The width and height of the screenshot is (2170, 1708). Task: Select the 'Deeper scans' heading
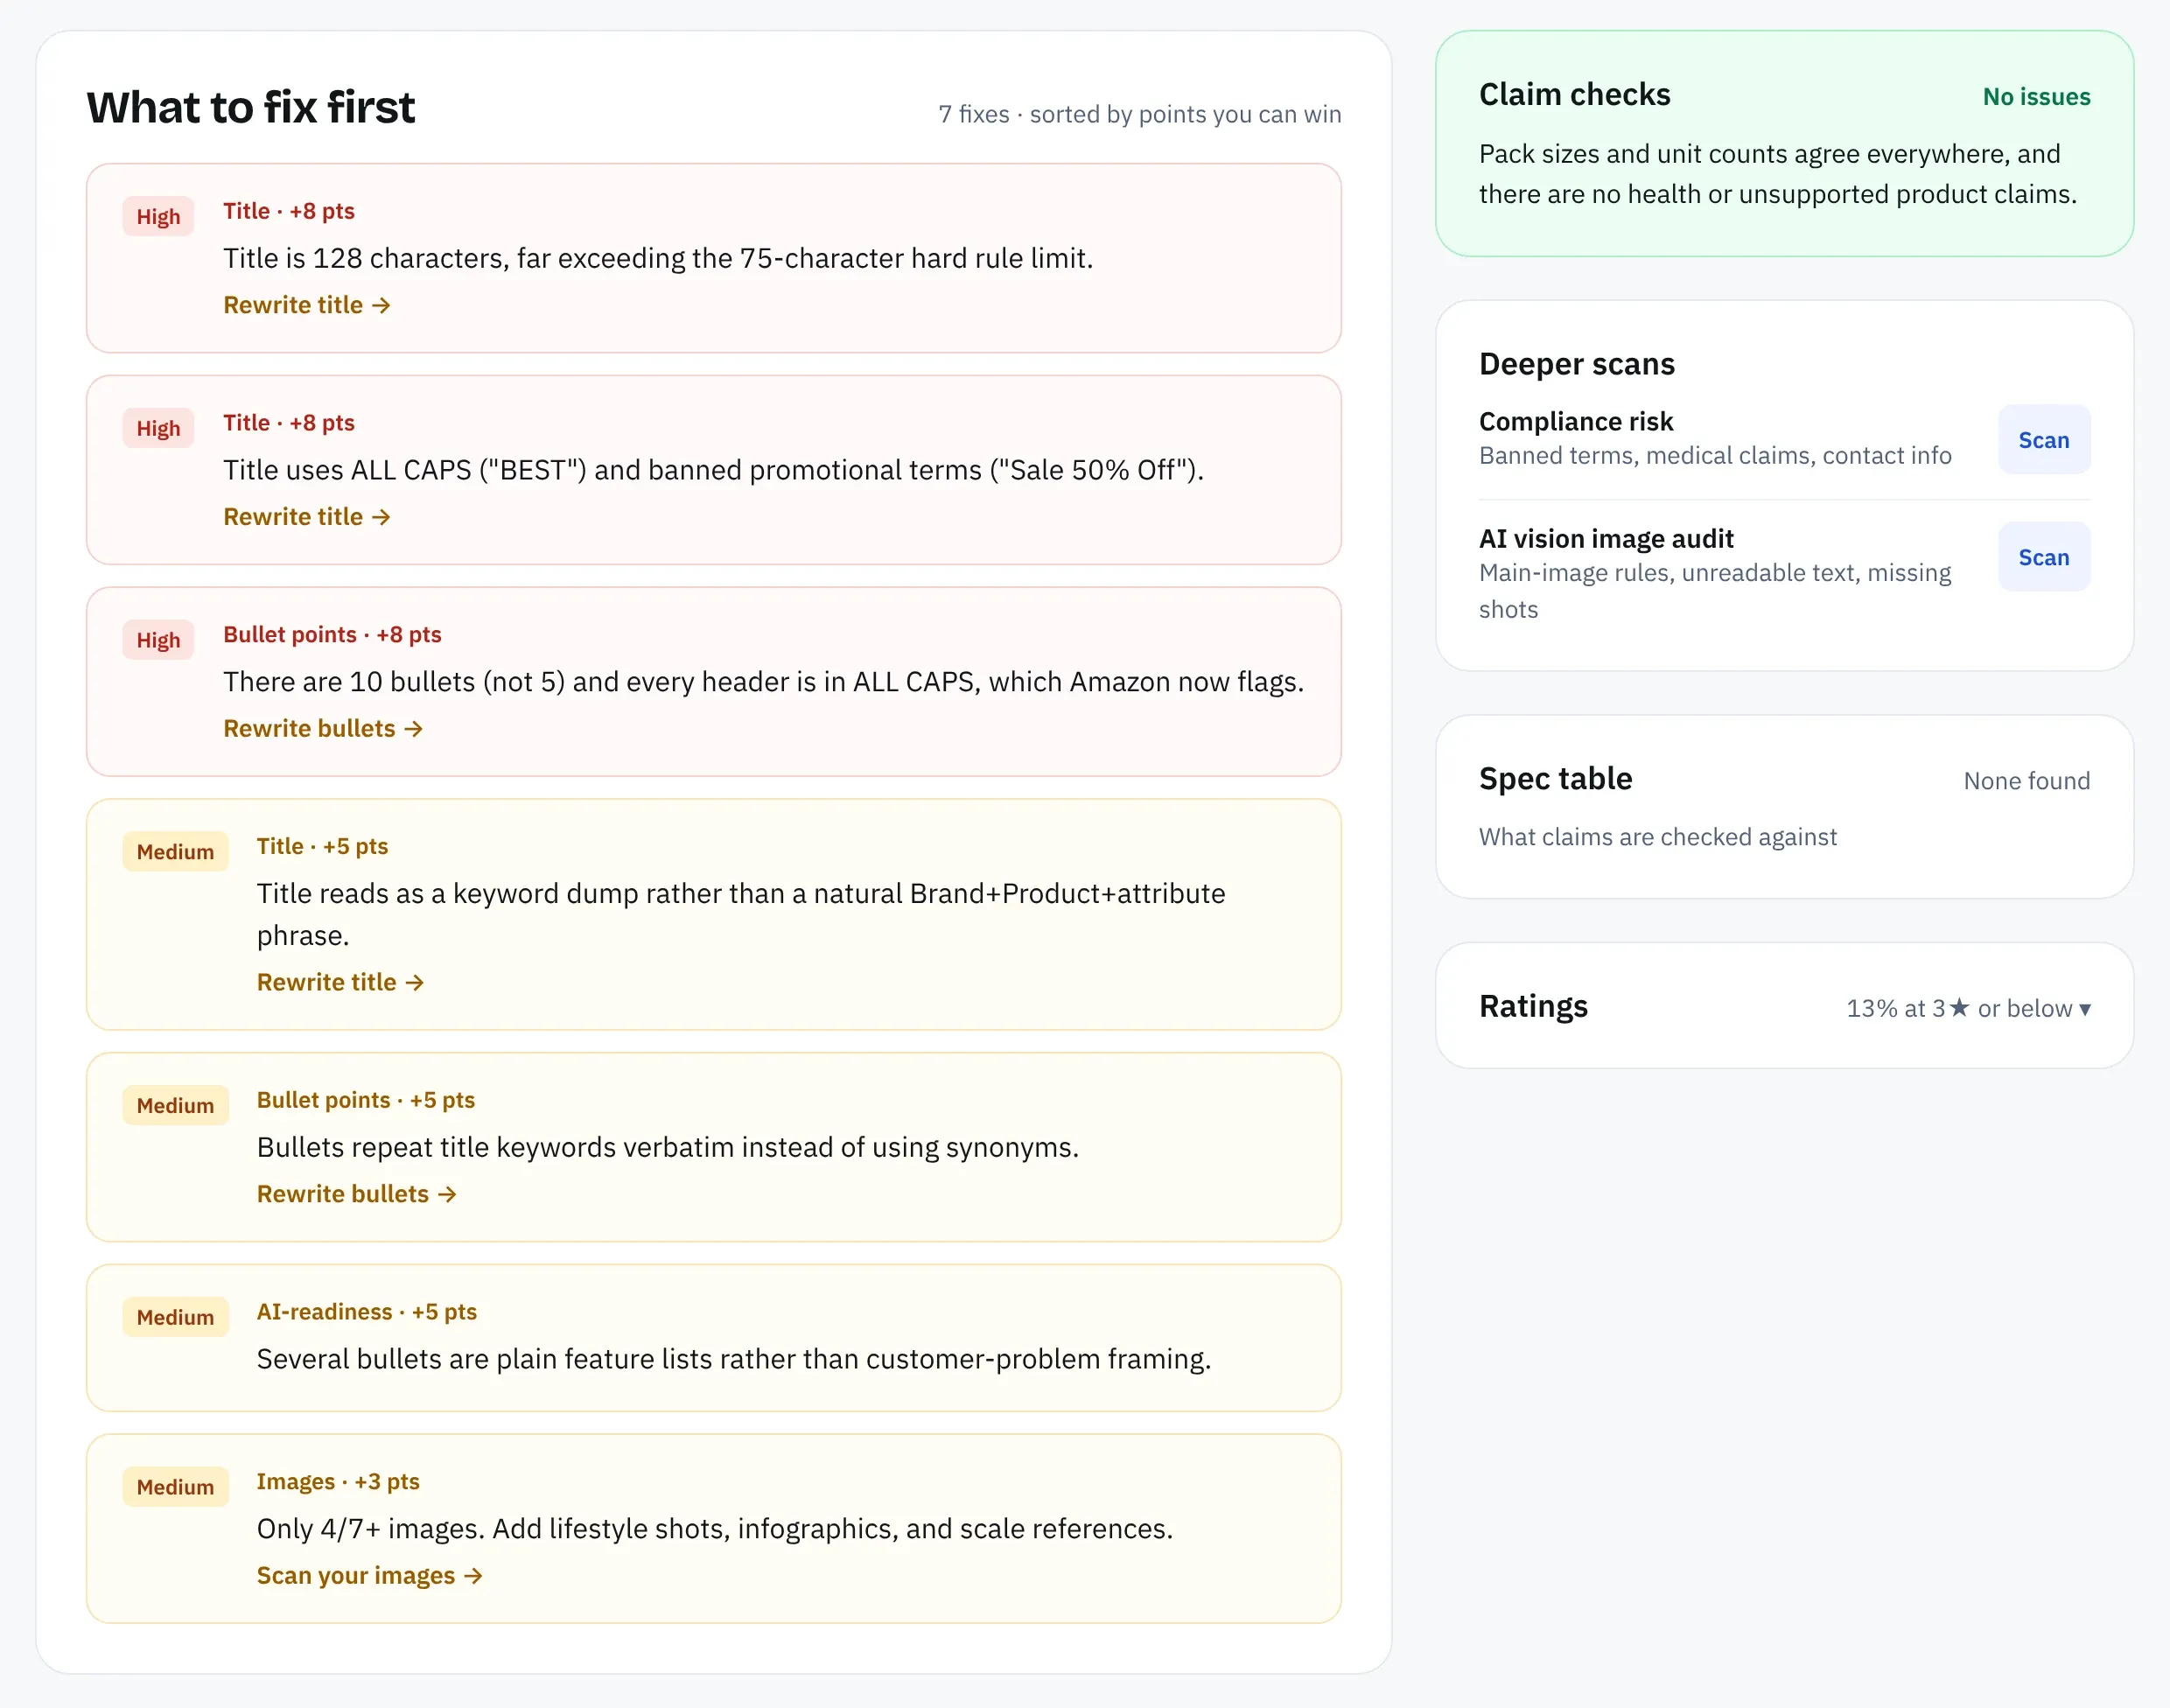1576,364
